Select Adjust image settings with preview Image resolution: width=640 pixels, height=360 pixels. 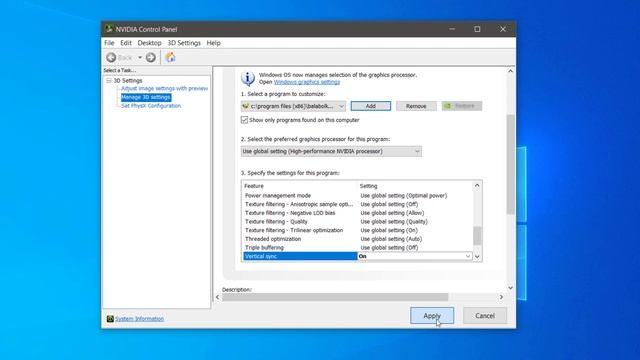click(164, 89)
